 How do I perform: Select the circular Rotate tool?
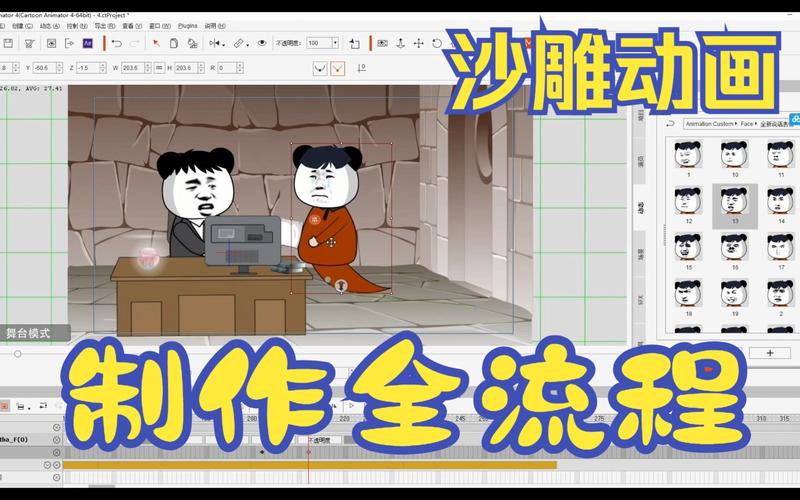click(437, 43)
